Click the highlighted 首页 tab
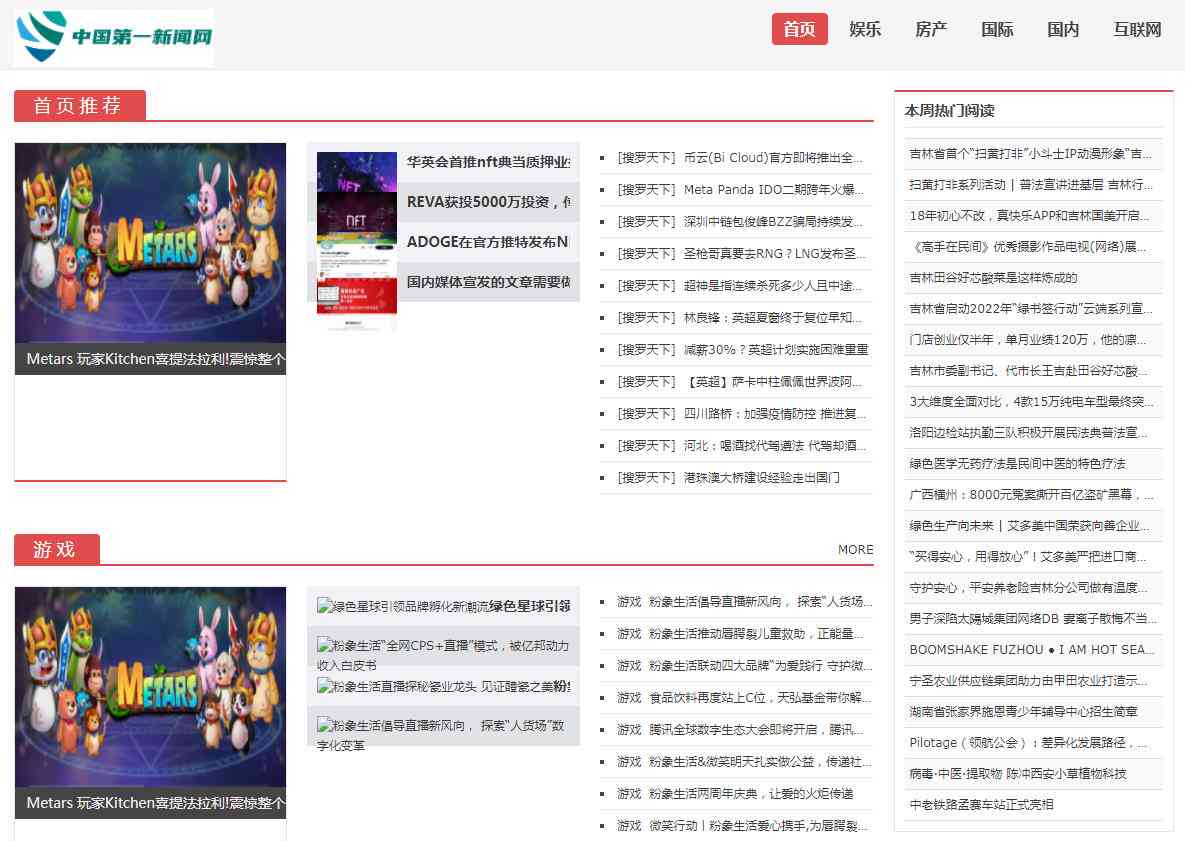 pos(799,29)
